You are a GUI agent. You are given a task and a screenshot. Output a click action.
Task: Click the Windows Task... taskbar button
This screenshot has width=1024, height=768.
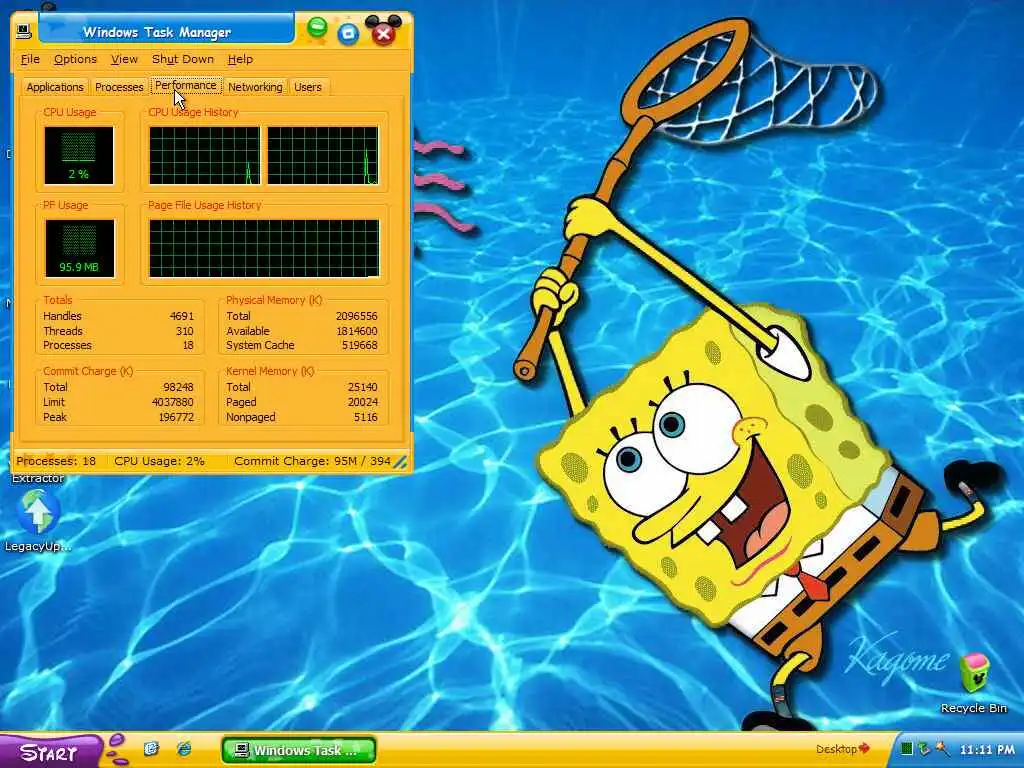(x=299, y=750)
